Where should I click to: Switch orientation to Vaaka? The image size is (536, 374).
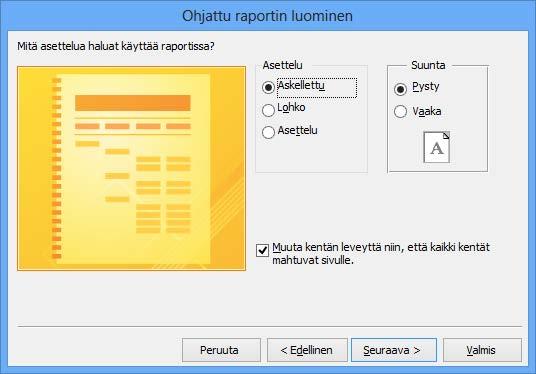point(400,111)
